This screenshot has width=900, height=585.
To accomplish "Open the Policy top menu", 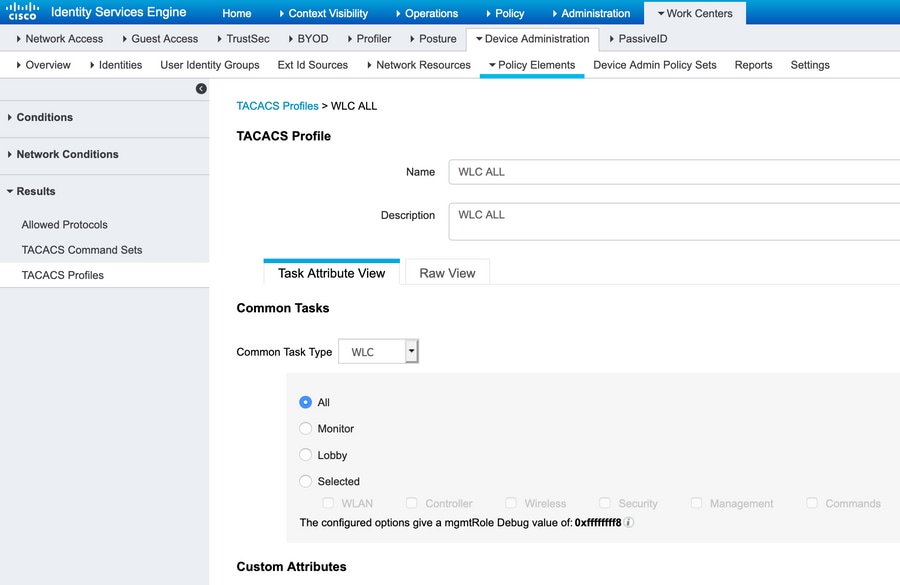I will 505,13.
